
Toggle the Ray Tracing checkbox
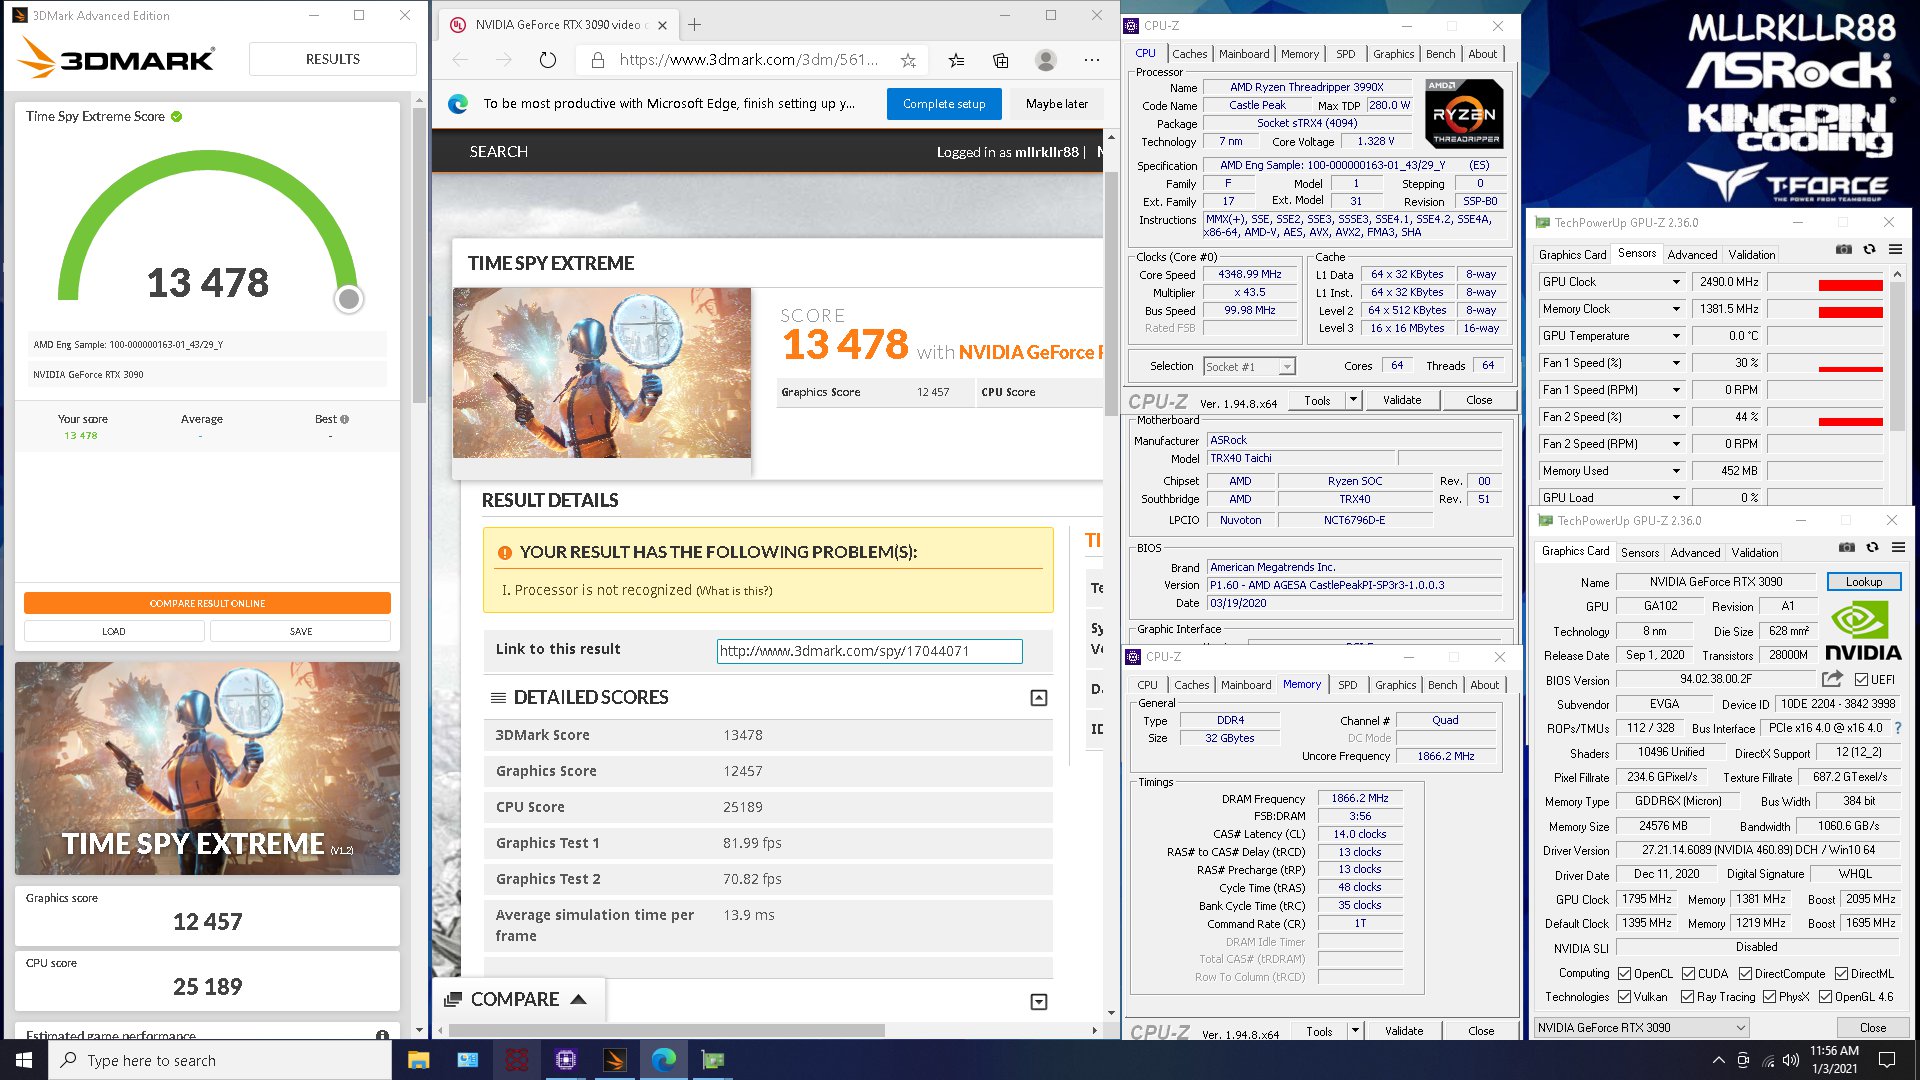(1688, 996)
